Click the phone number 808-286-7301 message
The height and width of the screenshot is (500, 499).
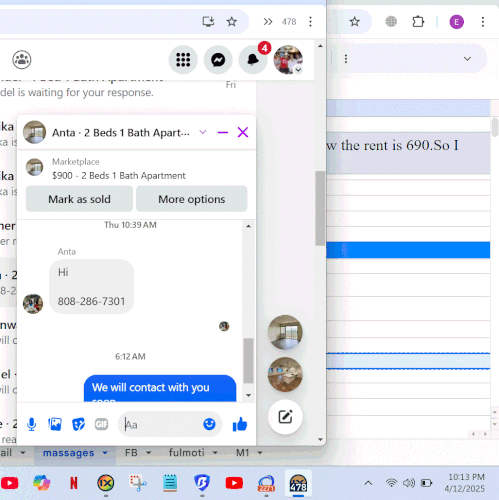[x=91, y=301]
